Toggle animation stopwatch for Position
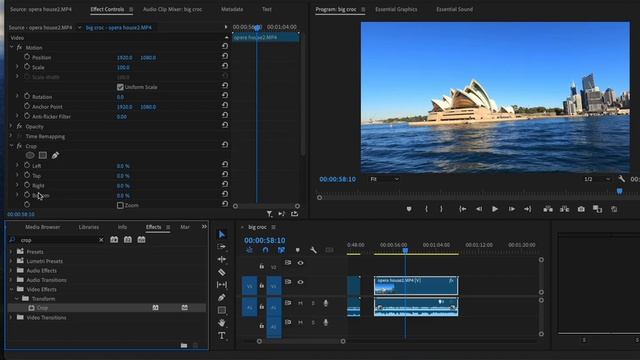640x360 pixels. (27, 57)
